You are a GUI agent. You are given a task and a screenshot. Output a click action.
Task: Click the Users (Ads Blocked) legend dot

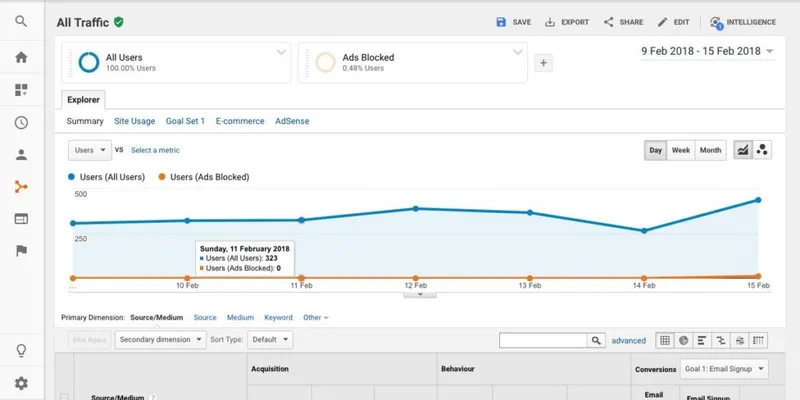162,177
